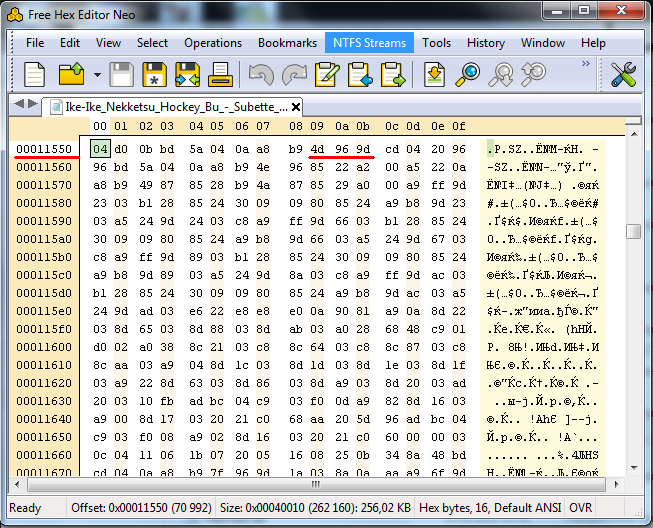
Task: Click the Ready status text
Action: (25, 508)
